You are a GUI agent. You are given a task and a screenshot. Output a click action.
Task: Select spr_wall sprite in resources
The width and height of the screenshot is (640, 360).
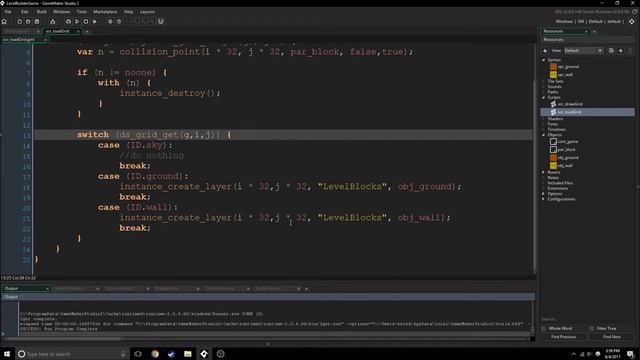click(565, 75)
